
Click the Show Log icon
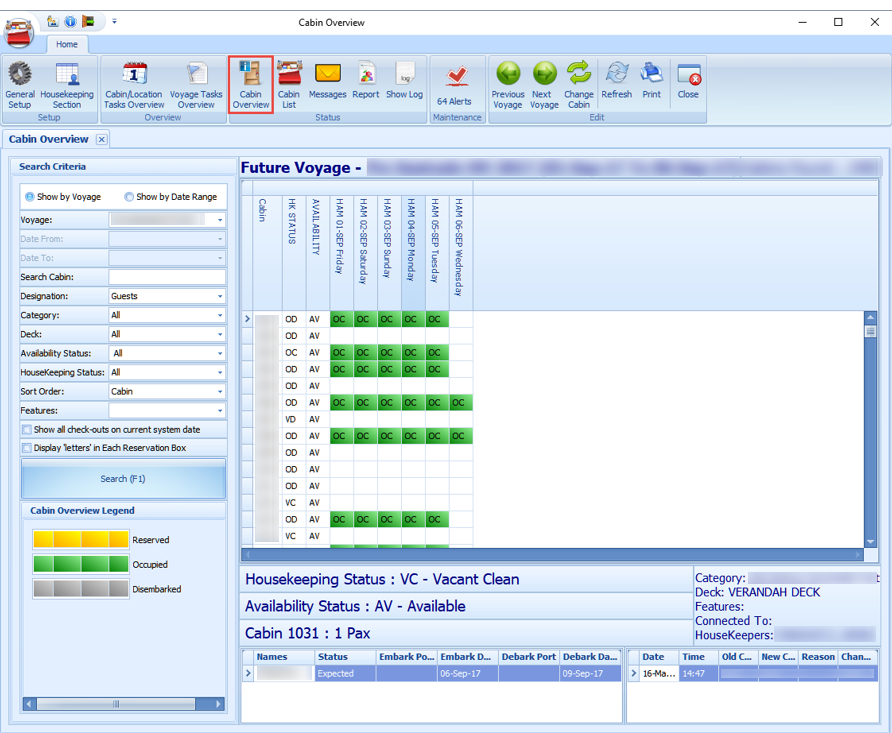(x=403, y=85)
